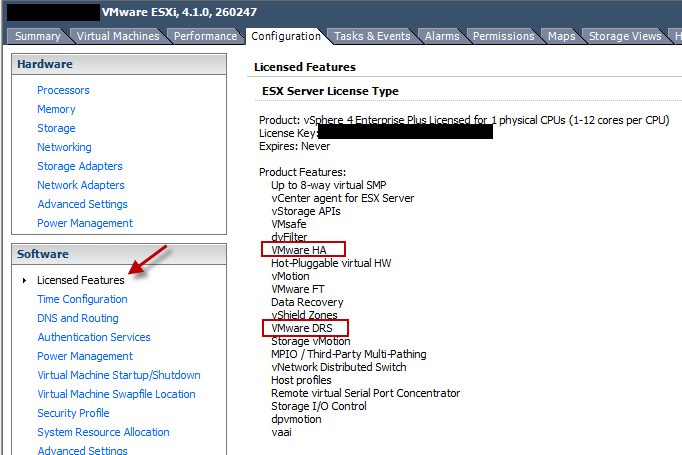Click the 'ESX Server License Type' heading

pyautogui.click(x=330, y=91)
